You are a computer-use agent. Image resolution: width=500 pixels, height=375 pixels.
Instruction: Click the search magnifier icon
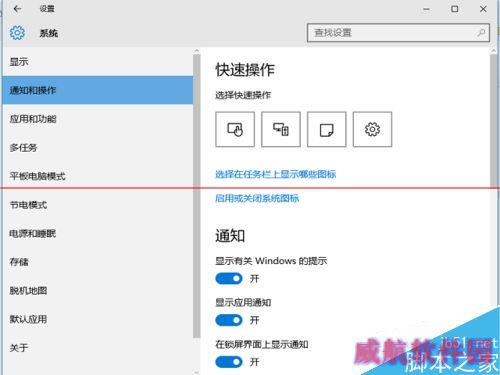pos(481,33)
